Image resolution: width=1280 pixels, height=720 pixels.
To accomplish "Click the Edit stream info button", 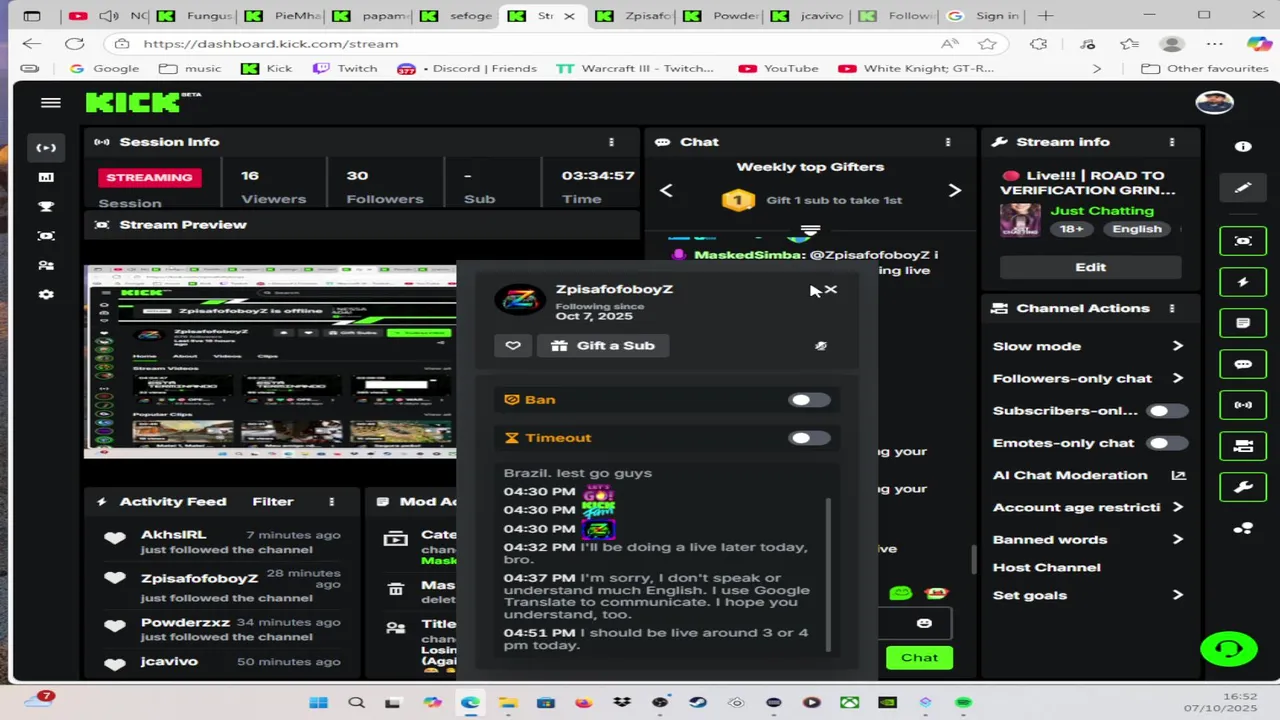I will coord(1090,267).
